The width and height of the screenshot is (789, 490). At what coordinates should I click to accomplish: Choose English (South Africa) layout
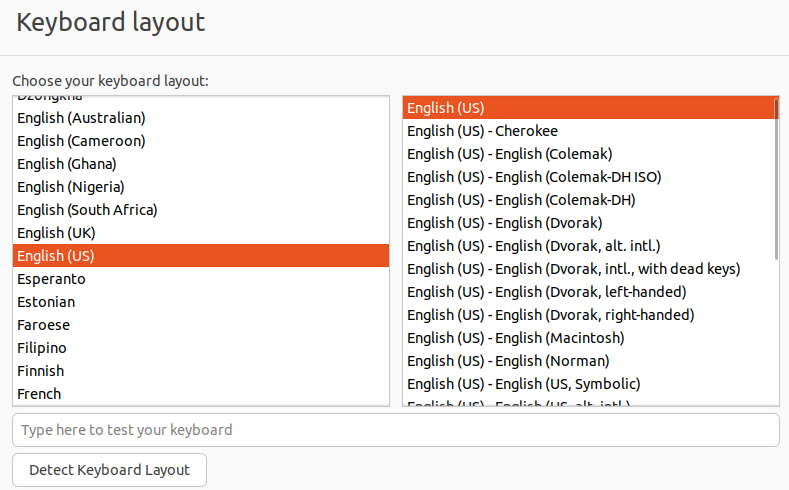87,210
